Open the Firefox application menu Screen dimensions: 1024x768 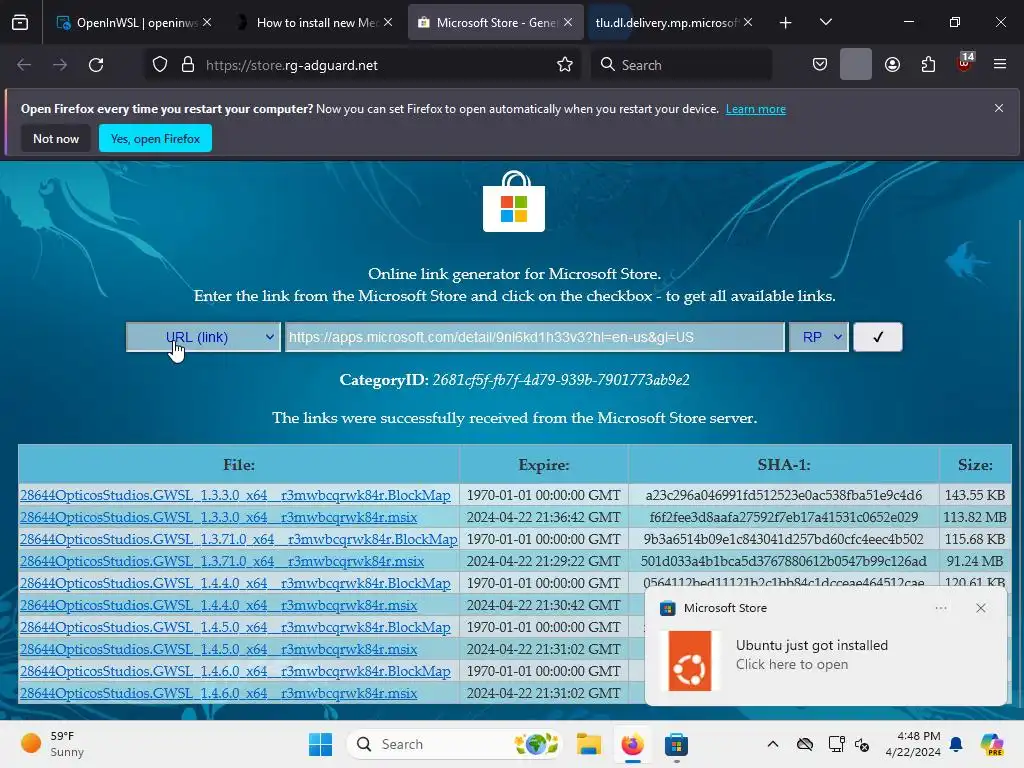(x=1000, y=64)
